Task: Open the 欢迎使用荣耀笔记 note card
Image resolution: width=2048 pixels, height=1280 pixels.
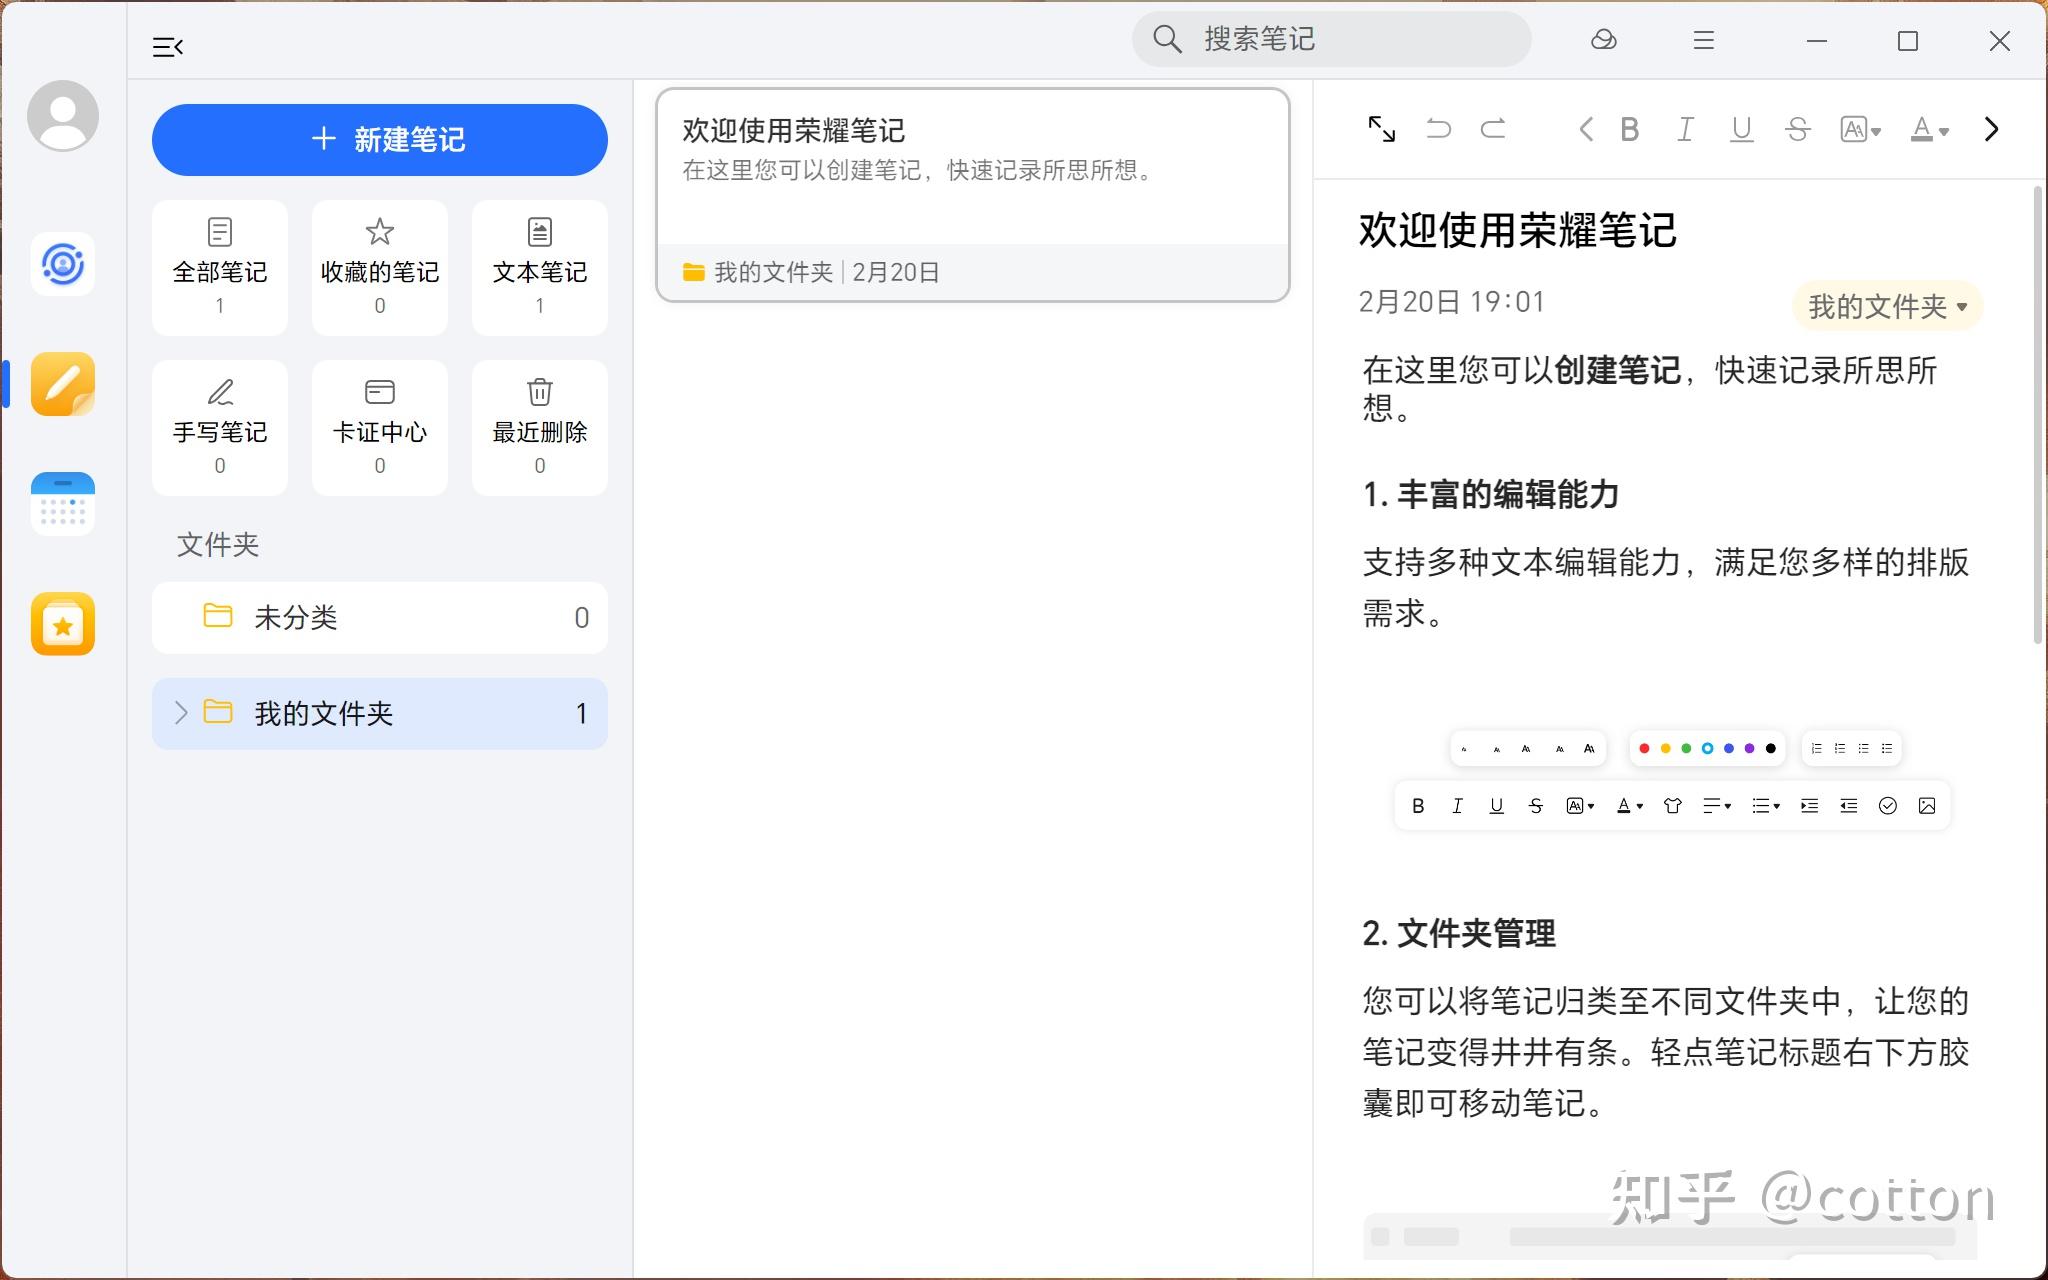Action: click(x=973, y=195)
